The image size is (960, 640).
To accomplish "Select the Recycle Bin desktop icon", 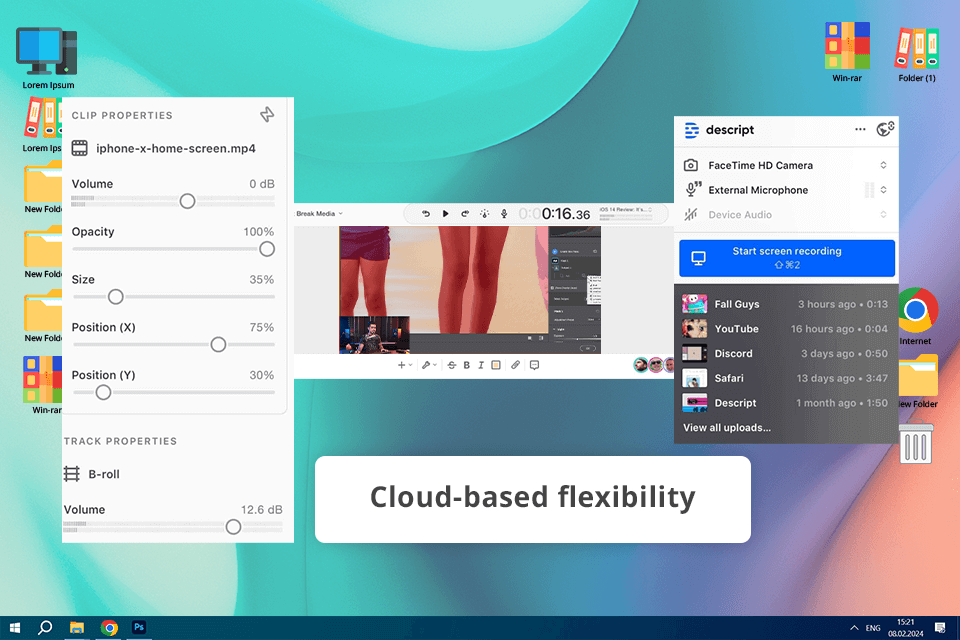I will pos(916,443).
